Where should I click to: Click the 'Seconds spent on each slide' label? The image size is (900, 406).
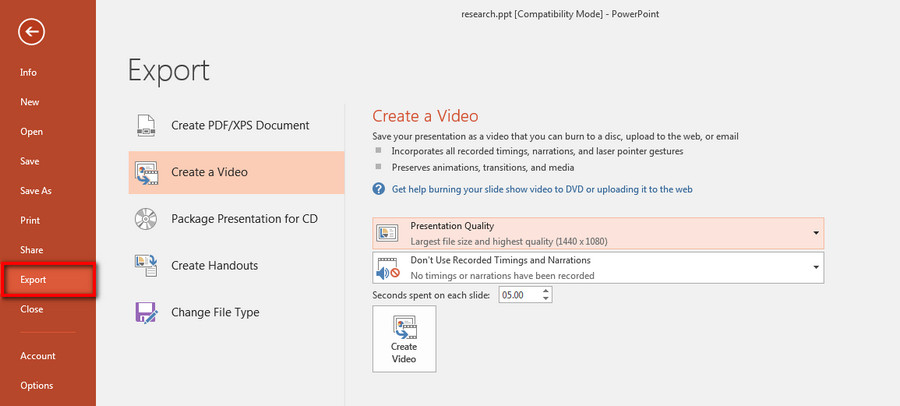[431, 295]
